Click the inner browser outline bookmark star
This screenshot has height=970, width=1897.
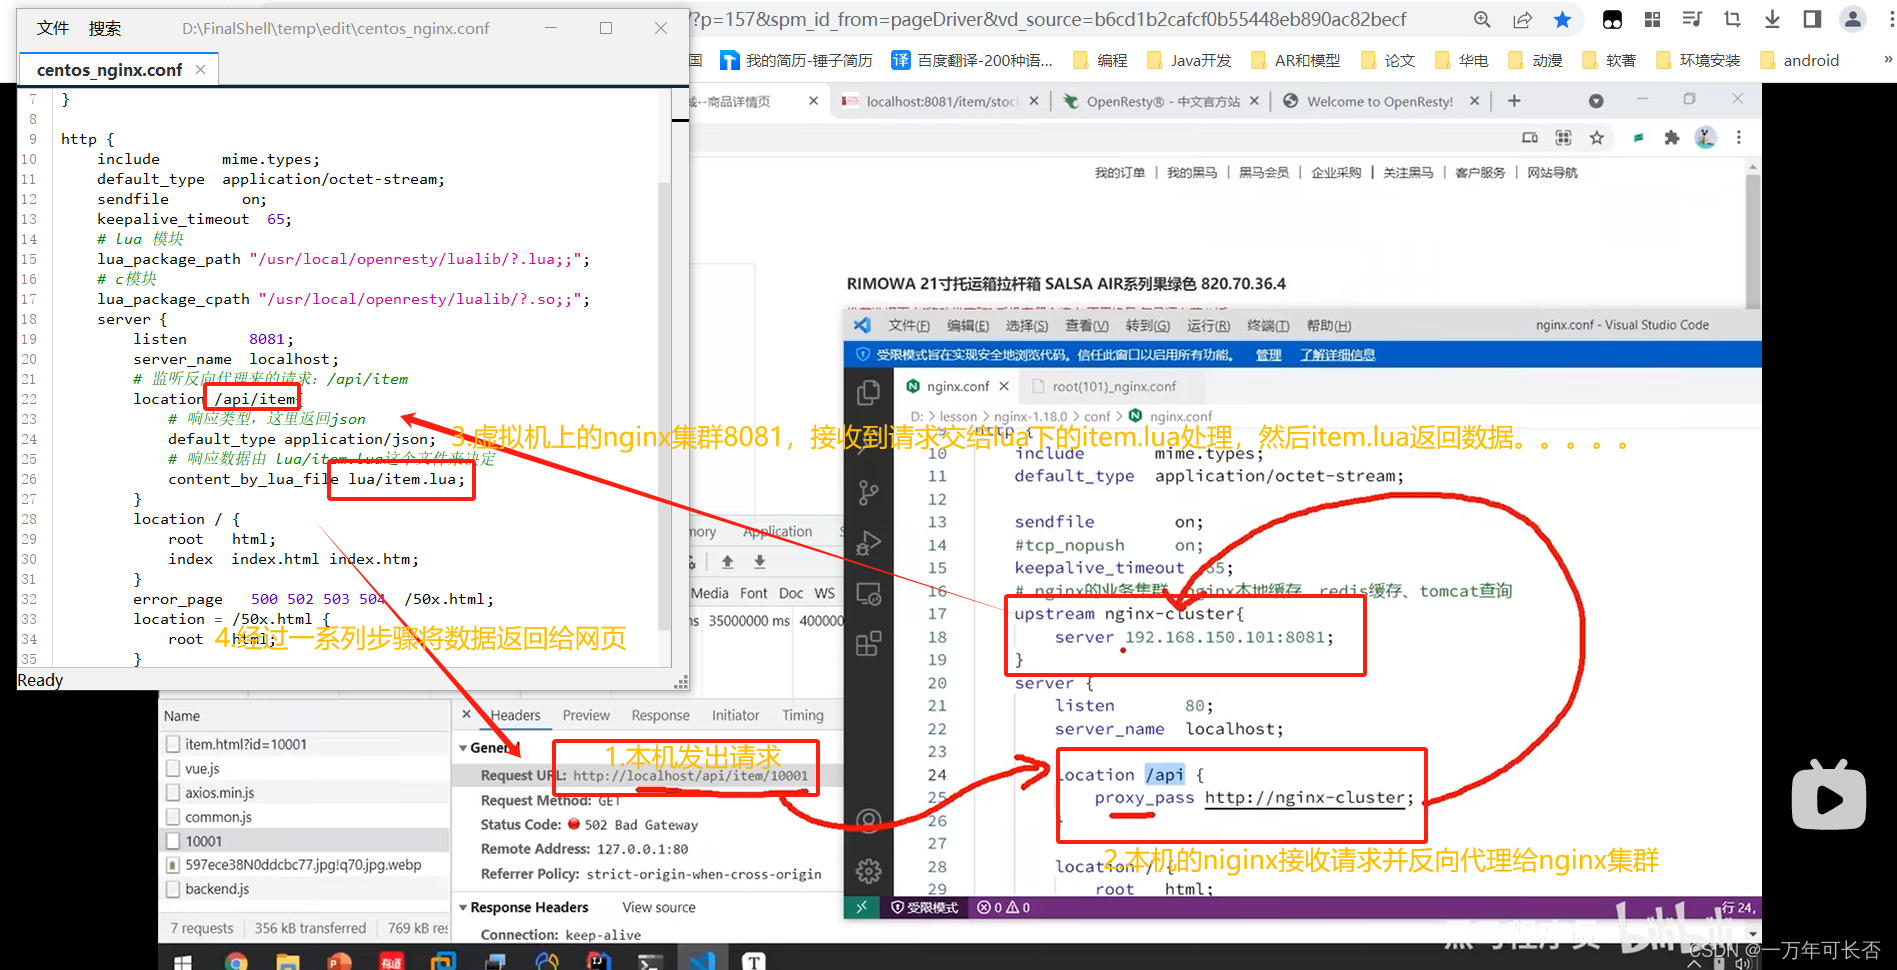[x=1597, y=138]
